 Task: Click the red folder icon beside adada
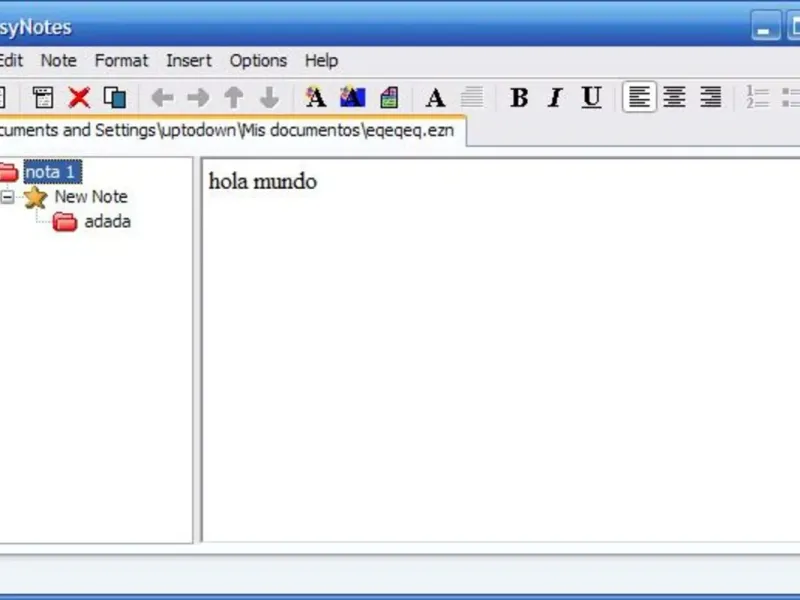pyautogui.click(x=65, y=221)
